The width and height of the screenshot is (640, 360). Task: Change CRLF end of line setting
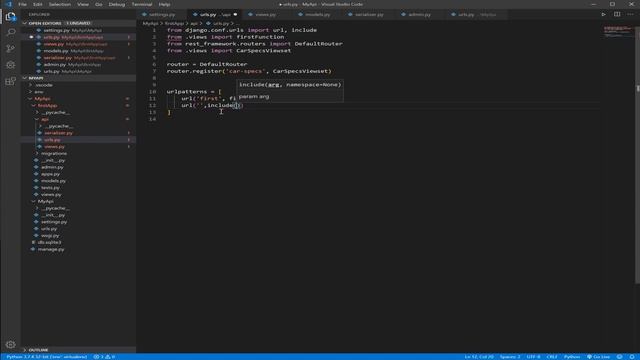point(552,357)
